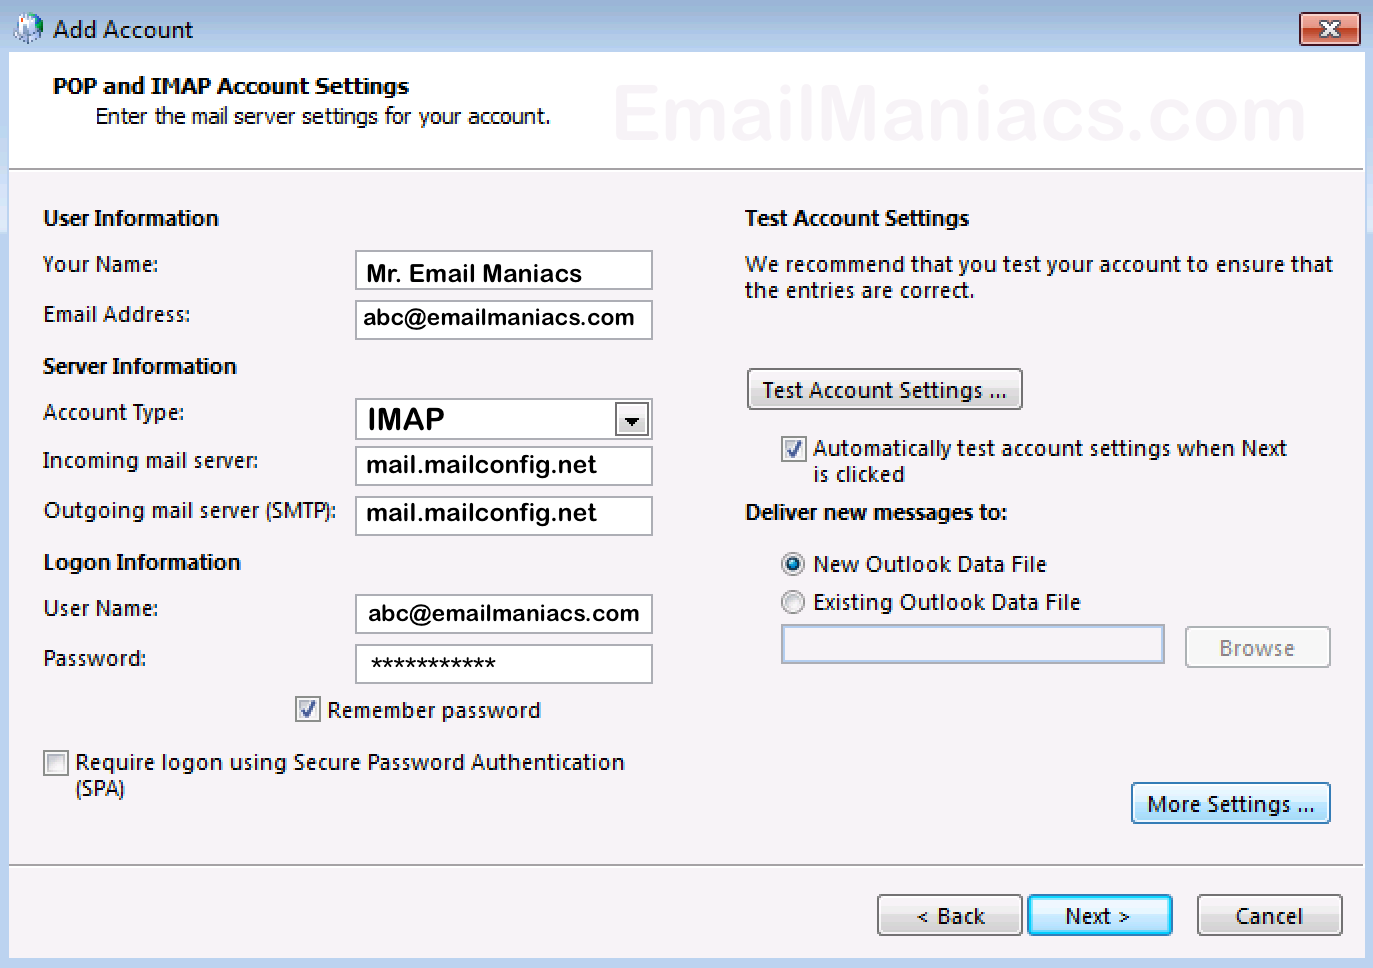Choose Existing Outlook Data File option
Screen dimensions: 1373x968
click(x=793, y=603)
